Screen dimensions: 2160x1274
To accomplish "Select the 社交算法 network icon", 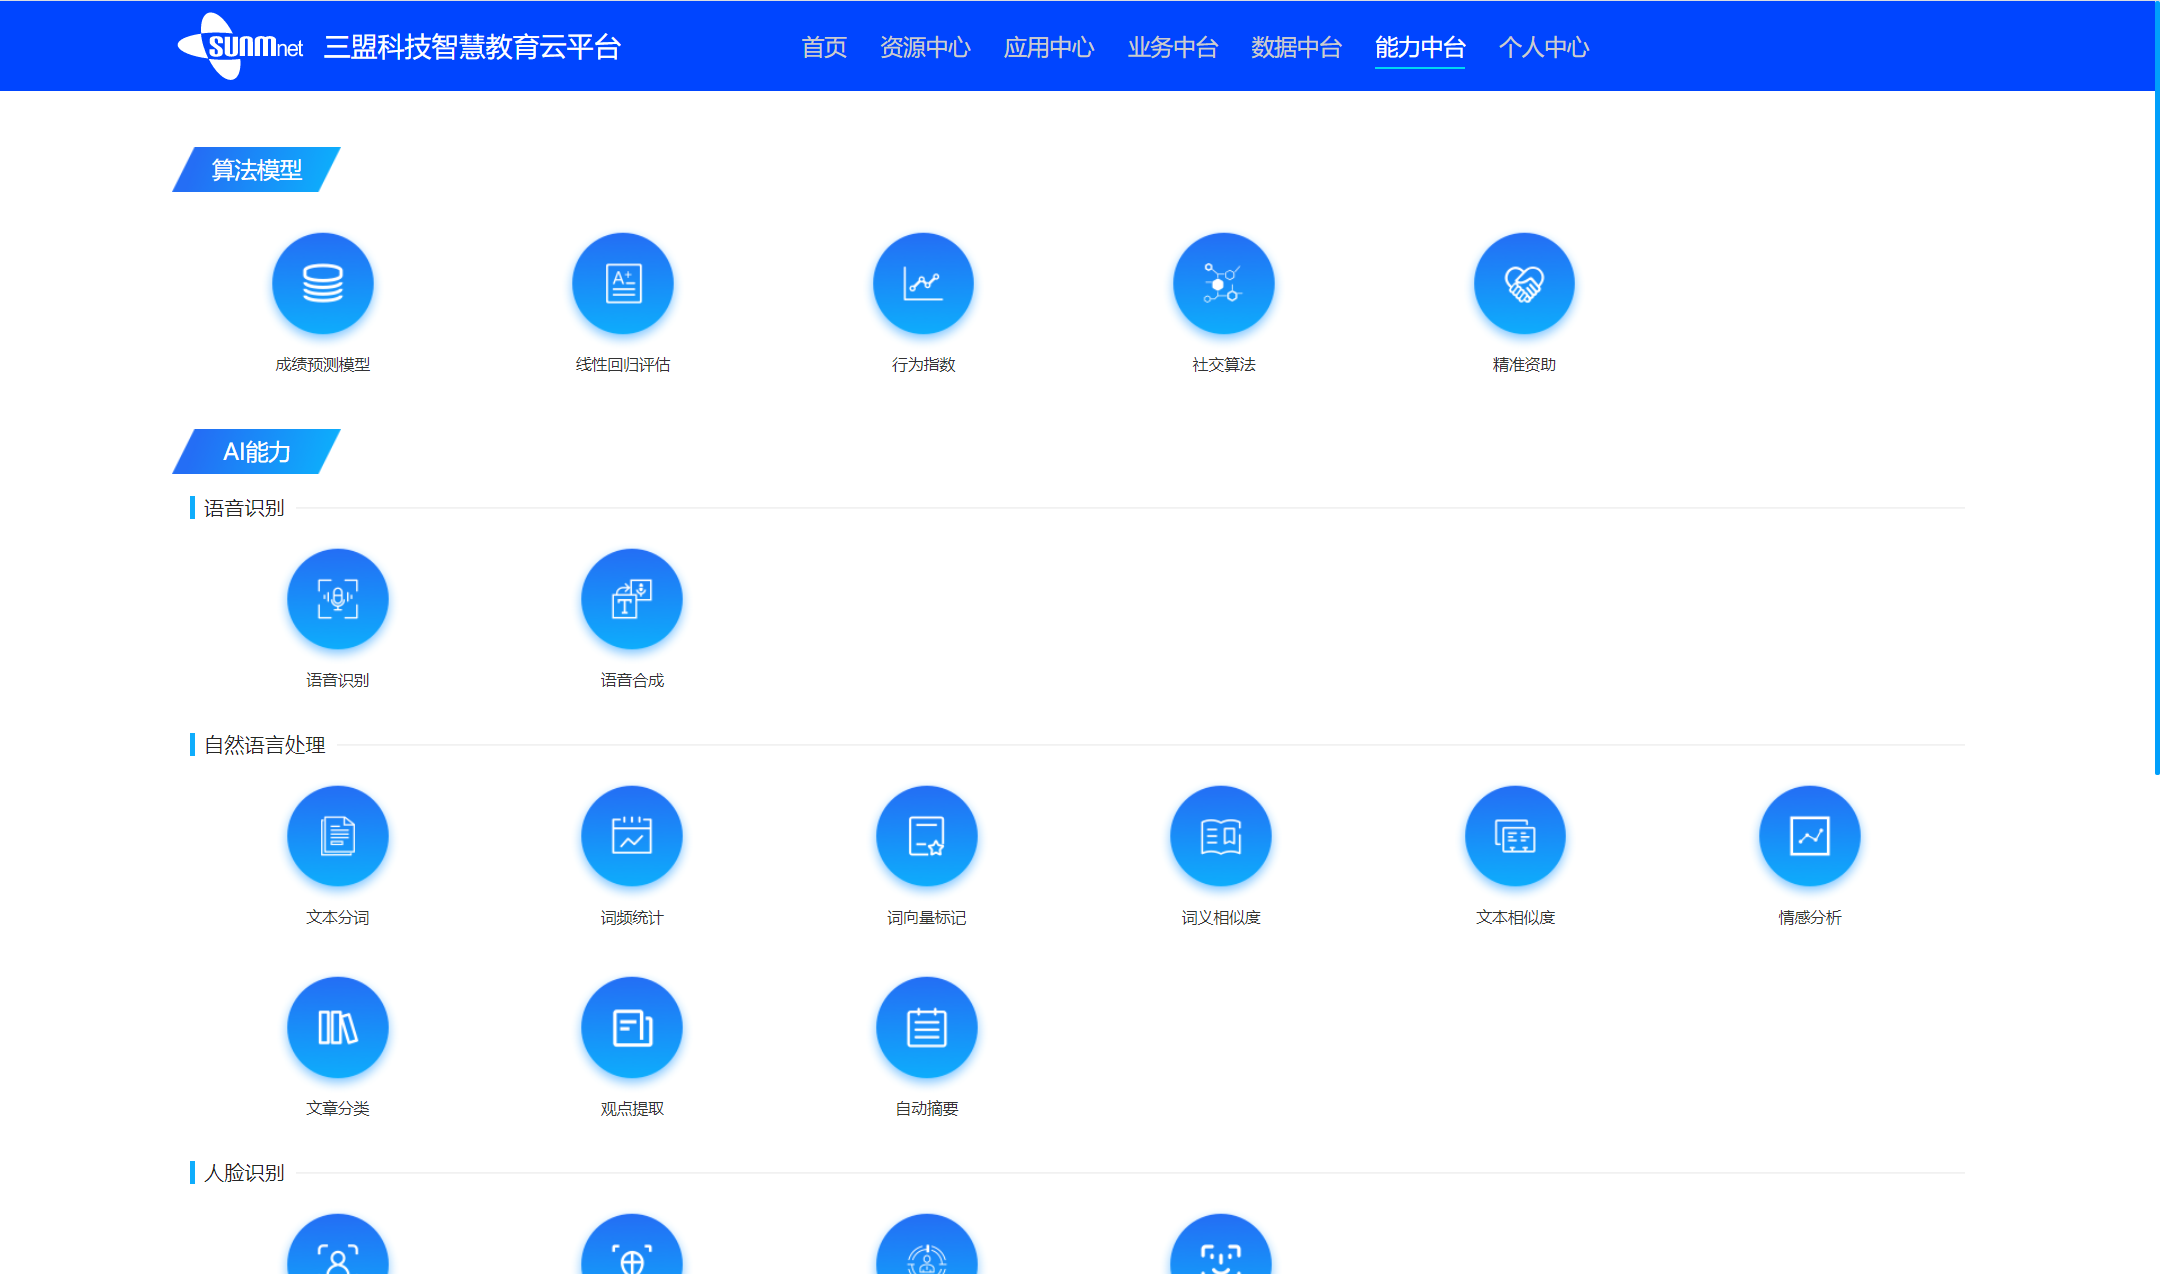I will pos(1223,283).
